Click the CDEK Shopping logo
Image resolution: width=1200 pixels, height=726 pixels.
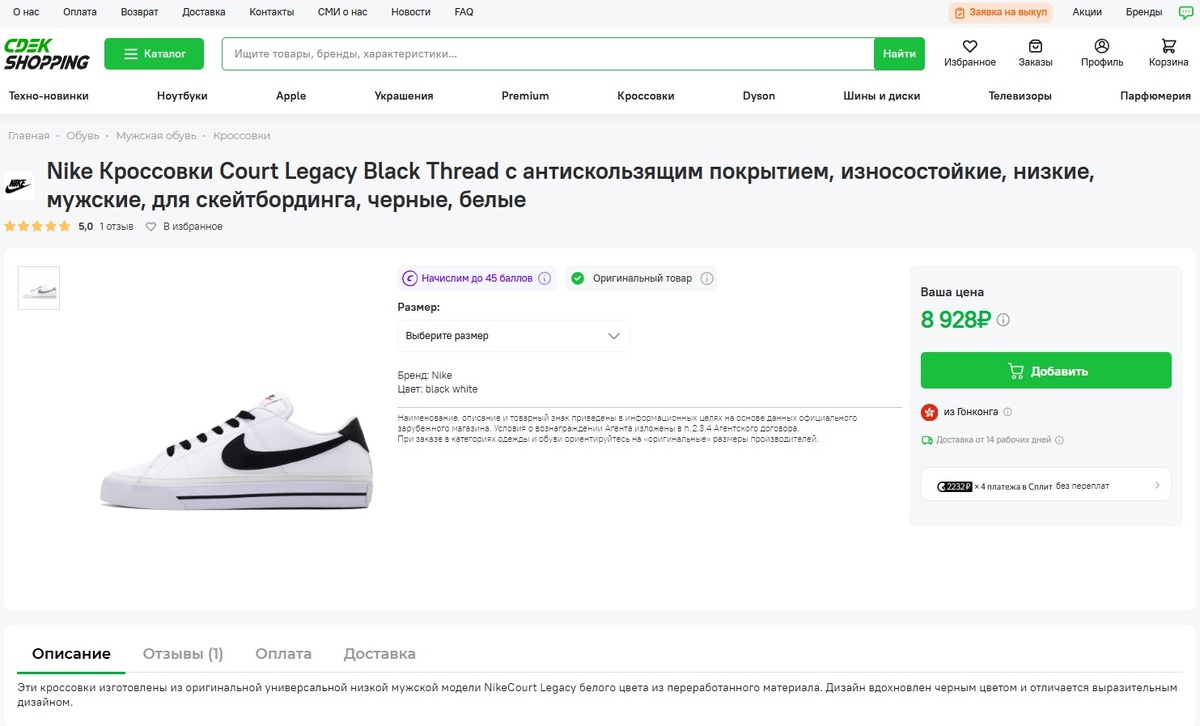(x=48, y=54)
